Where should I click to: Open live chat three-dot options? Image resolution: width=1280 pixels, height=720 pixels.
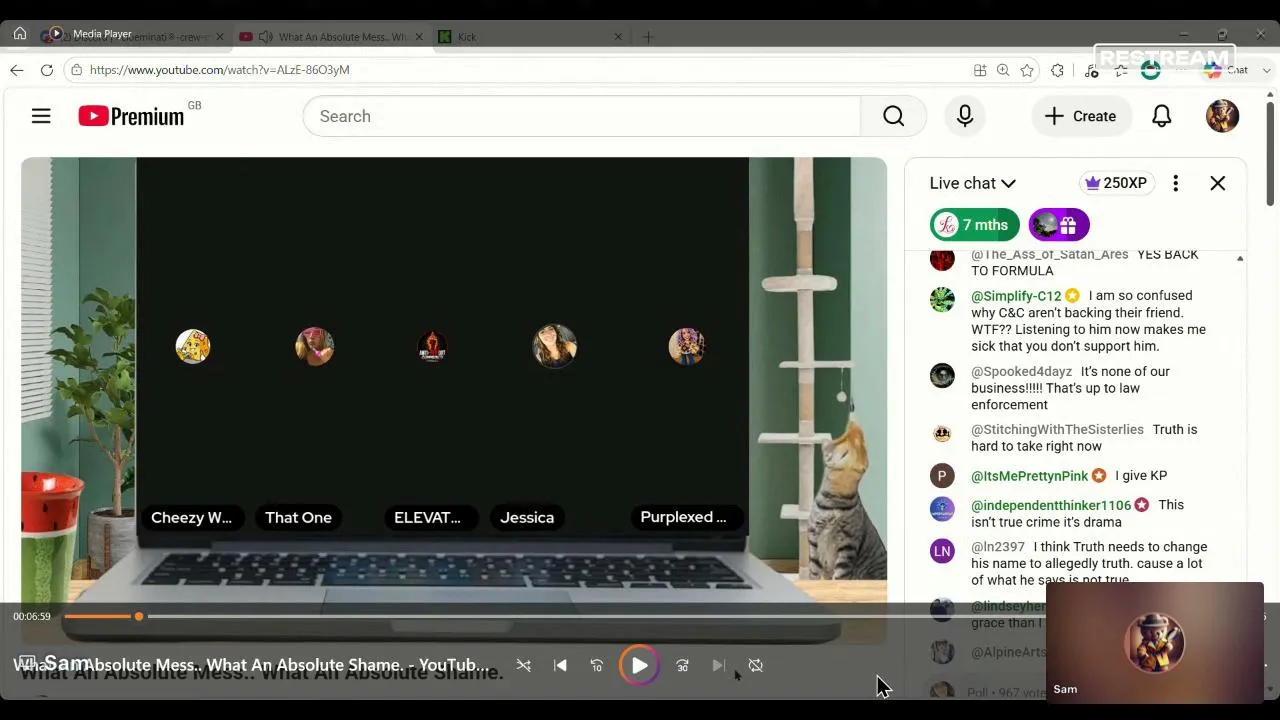(1176, 183)
